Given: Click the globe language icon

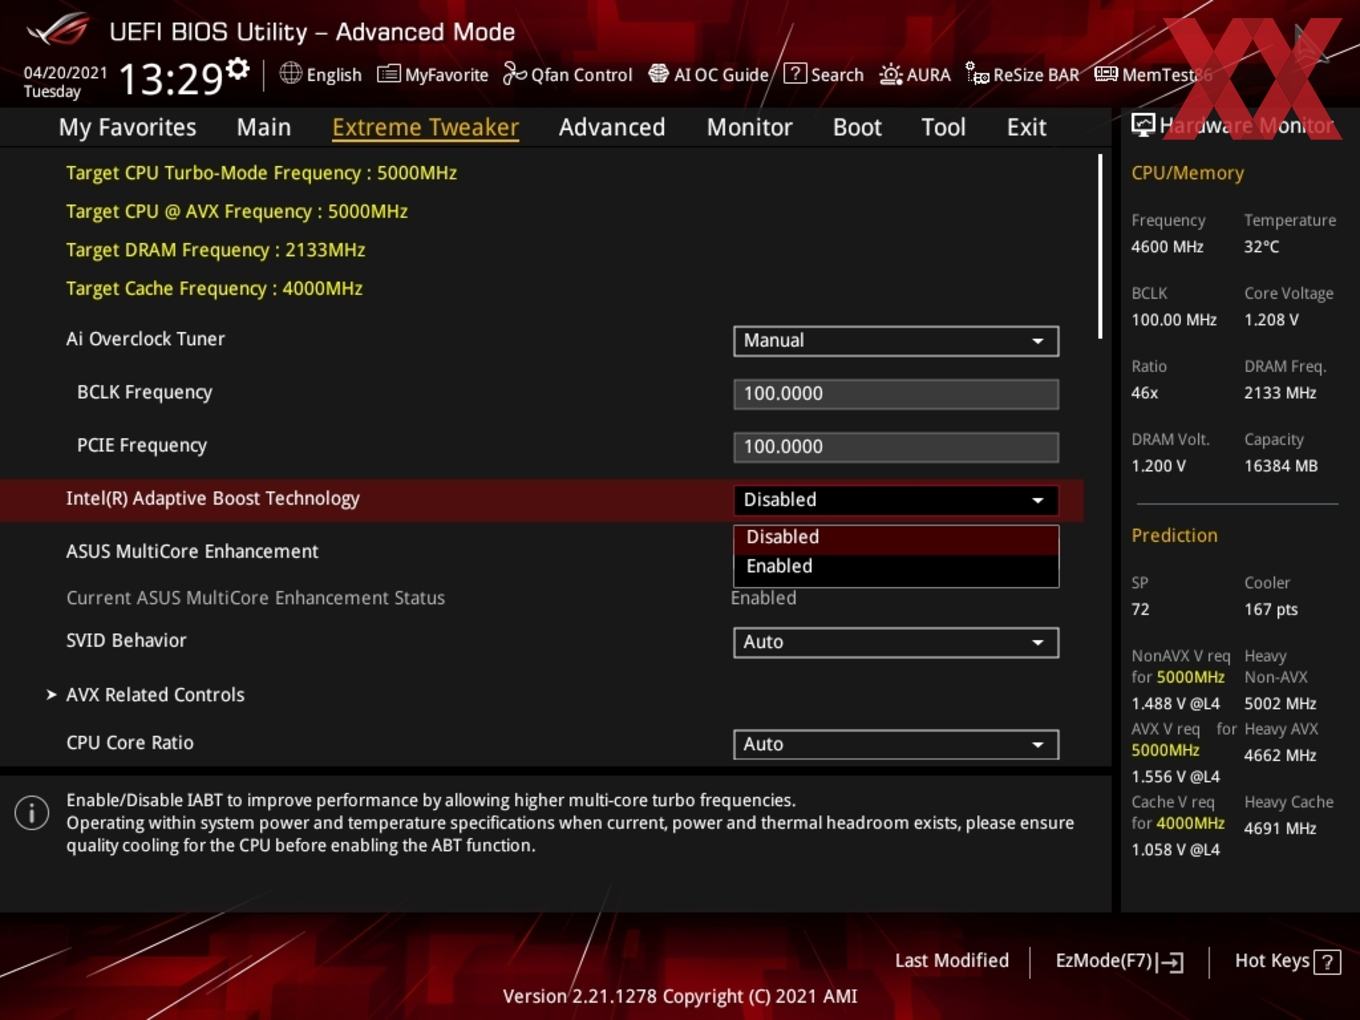Looking at the screenshot, I should click(x=291, y=73).
